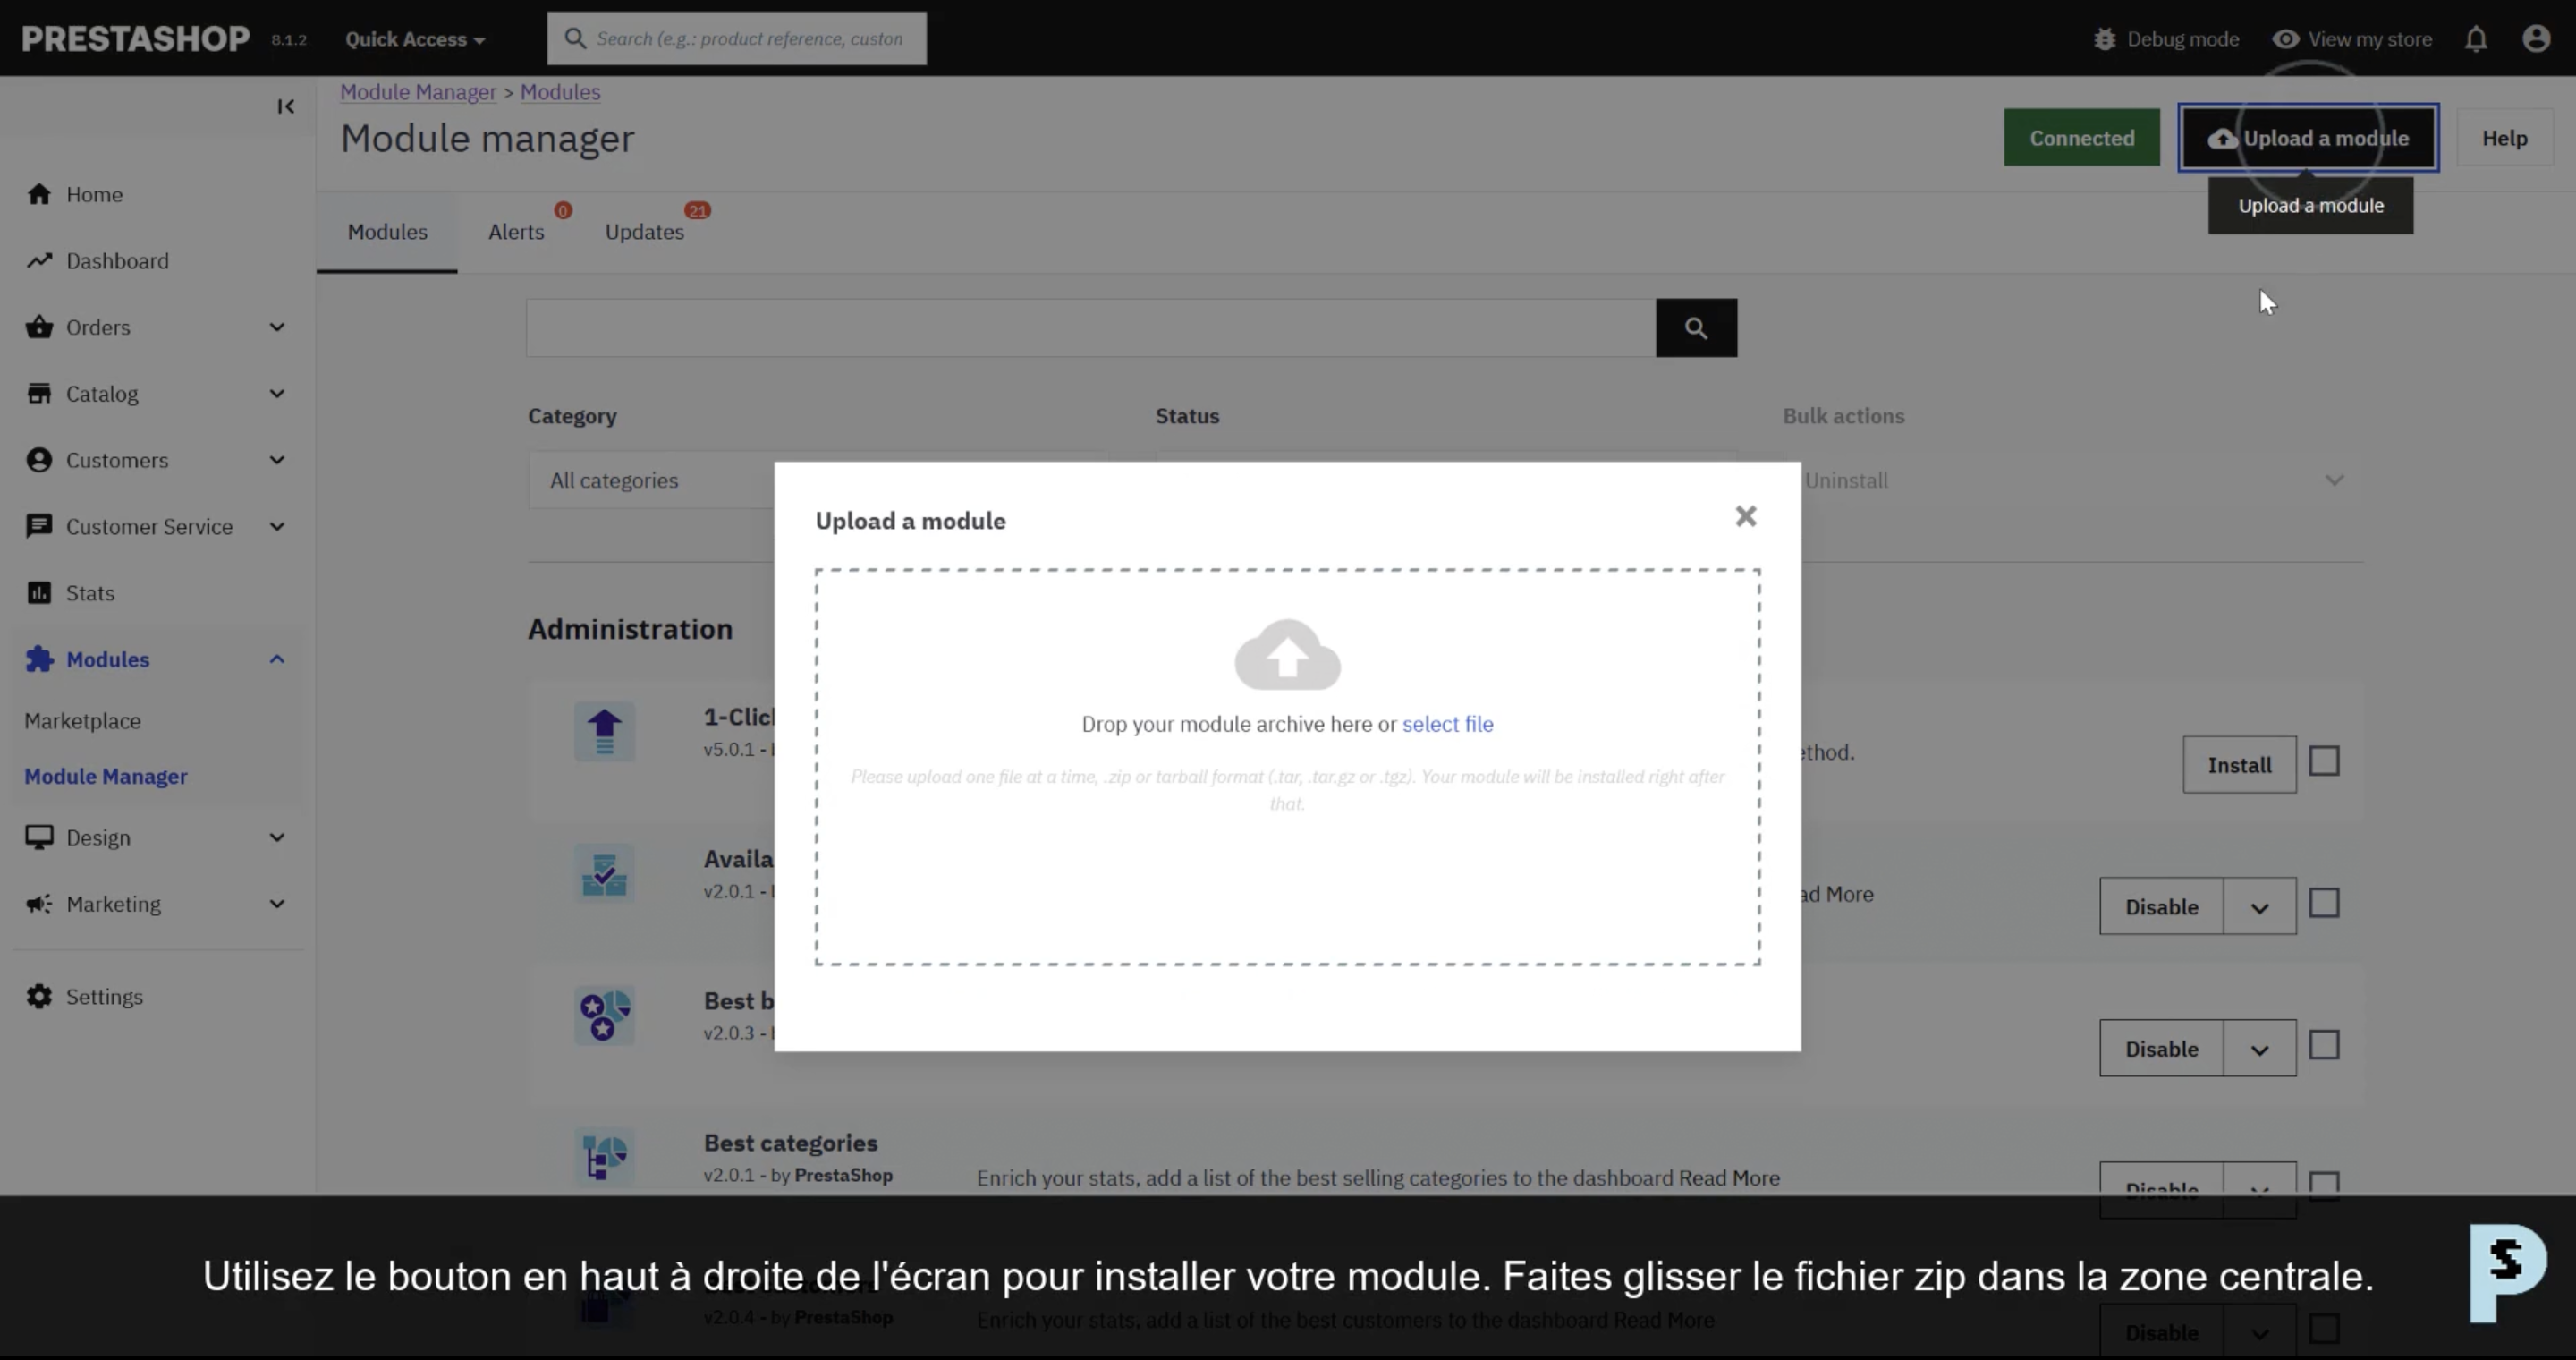Click the Best categories module icon

(x=604, y=1157)
